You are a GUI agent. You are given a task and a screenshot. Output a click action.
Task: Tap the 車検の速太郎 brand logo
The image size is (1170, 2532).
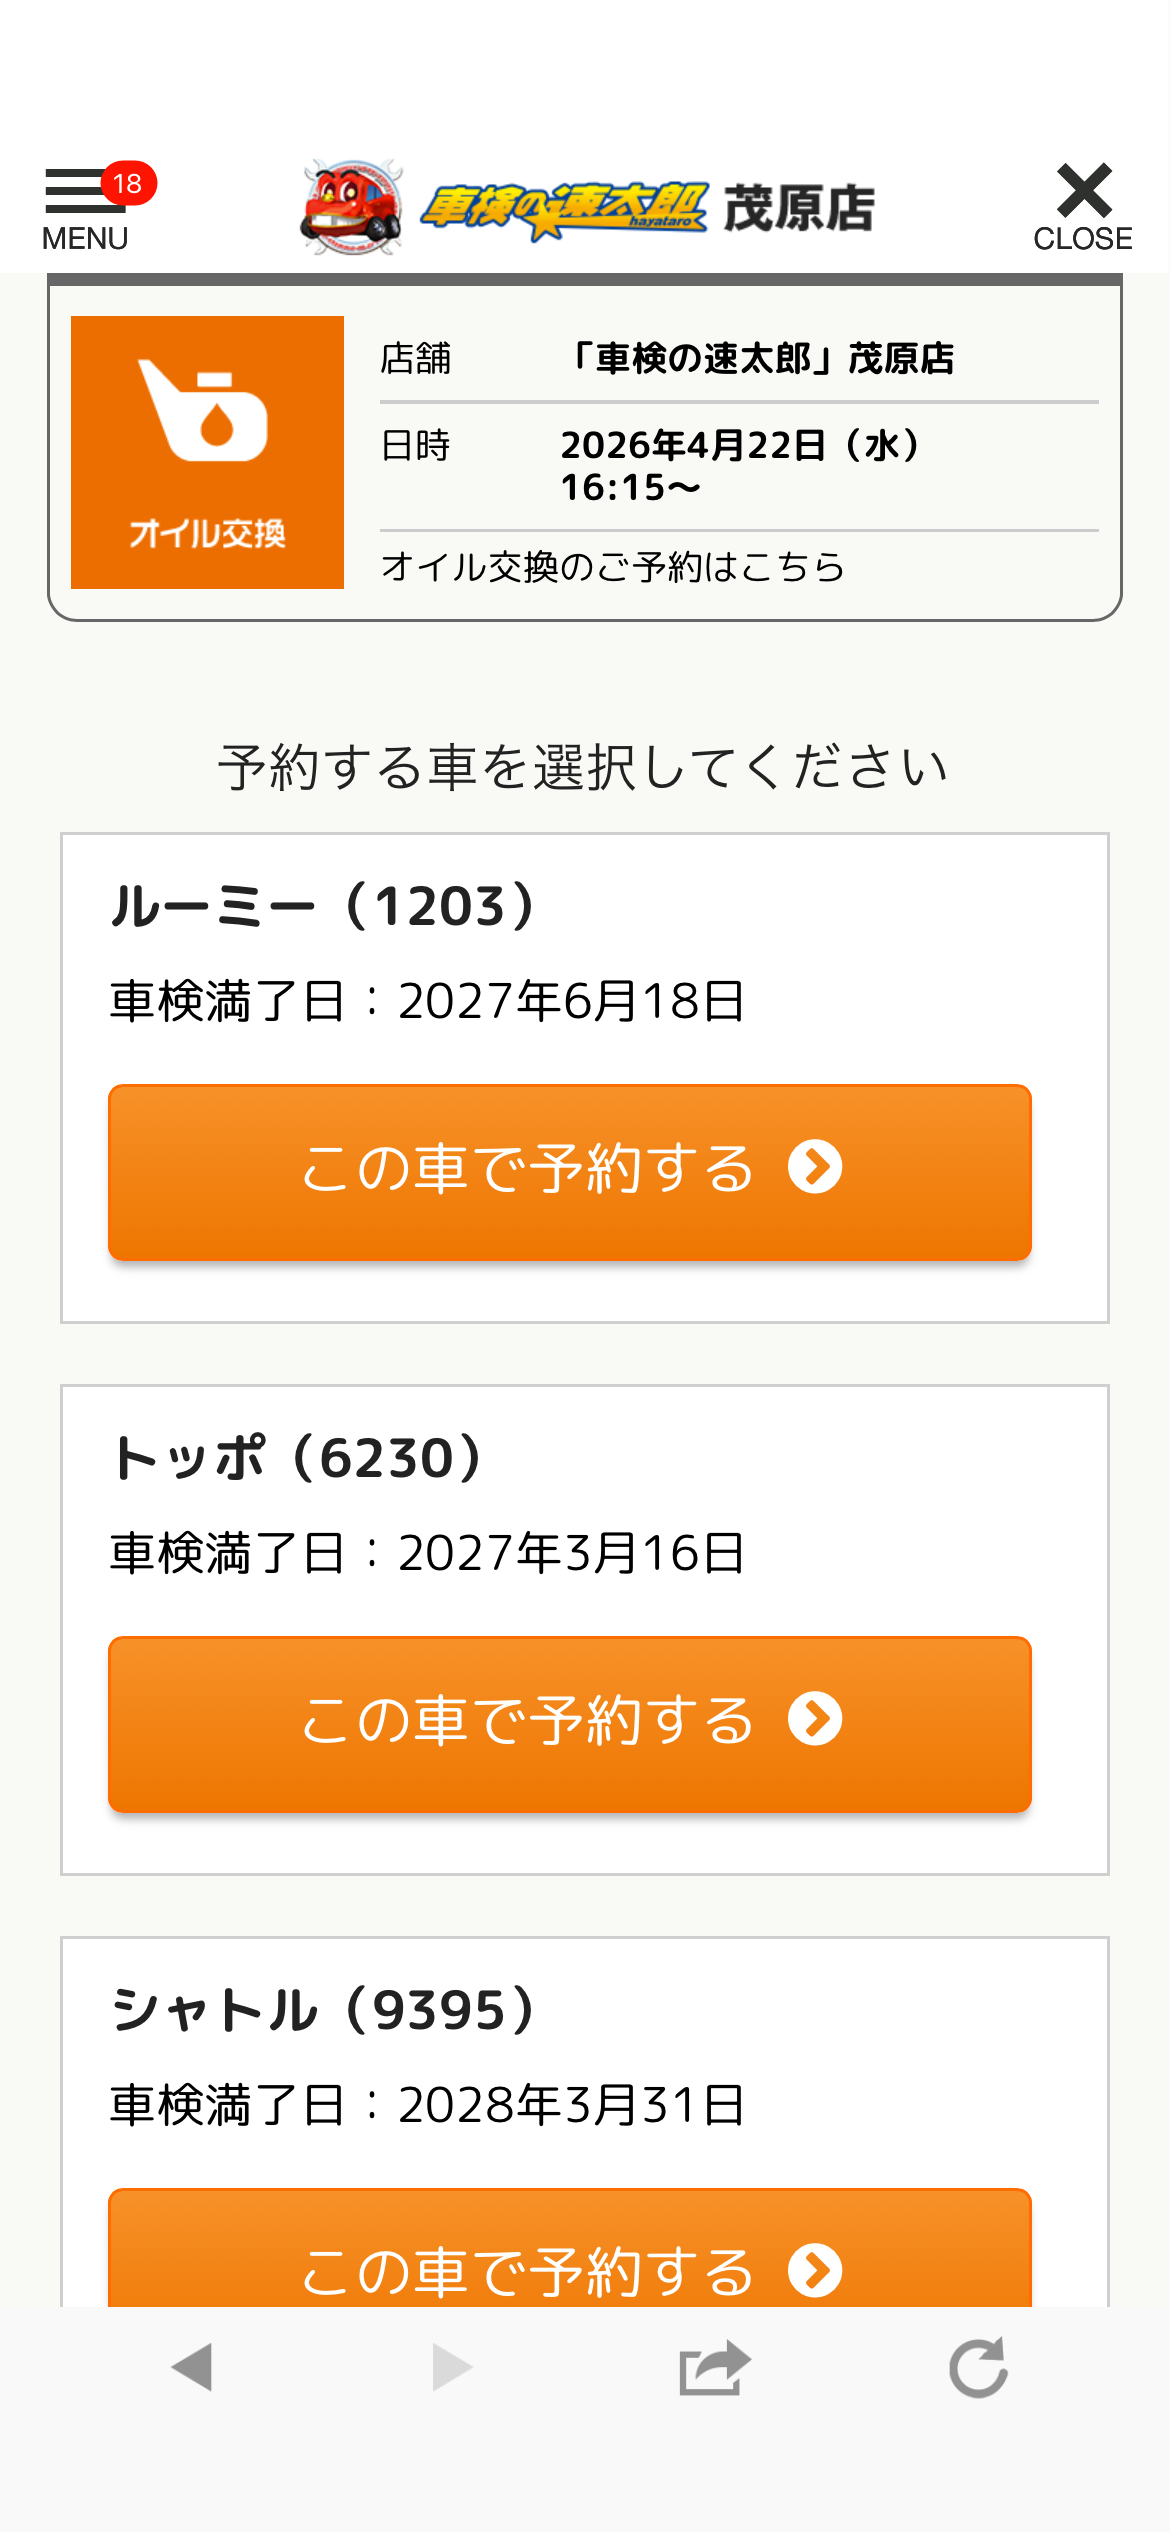[x=563, y=209]
